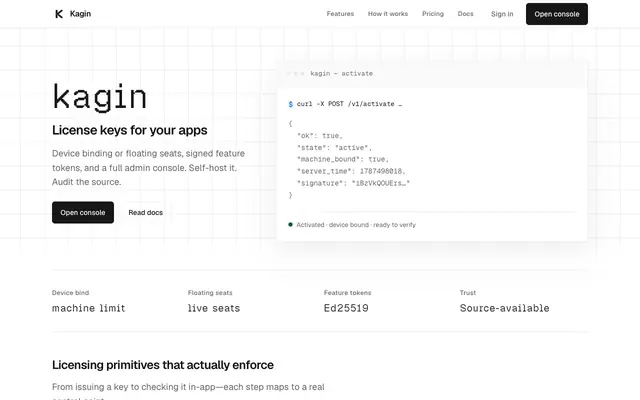Open Docs from the top navigation
This screenshot has width=640, height=400.
point(465,14)
